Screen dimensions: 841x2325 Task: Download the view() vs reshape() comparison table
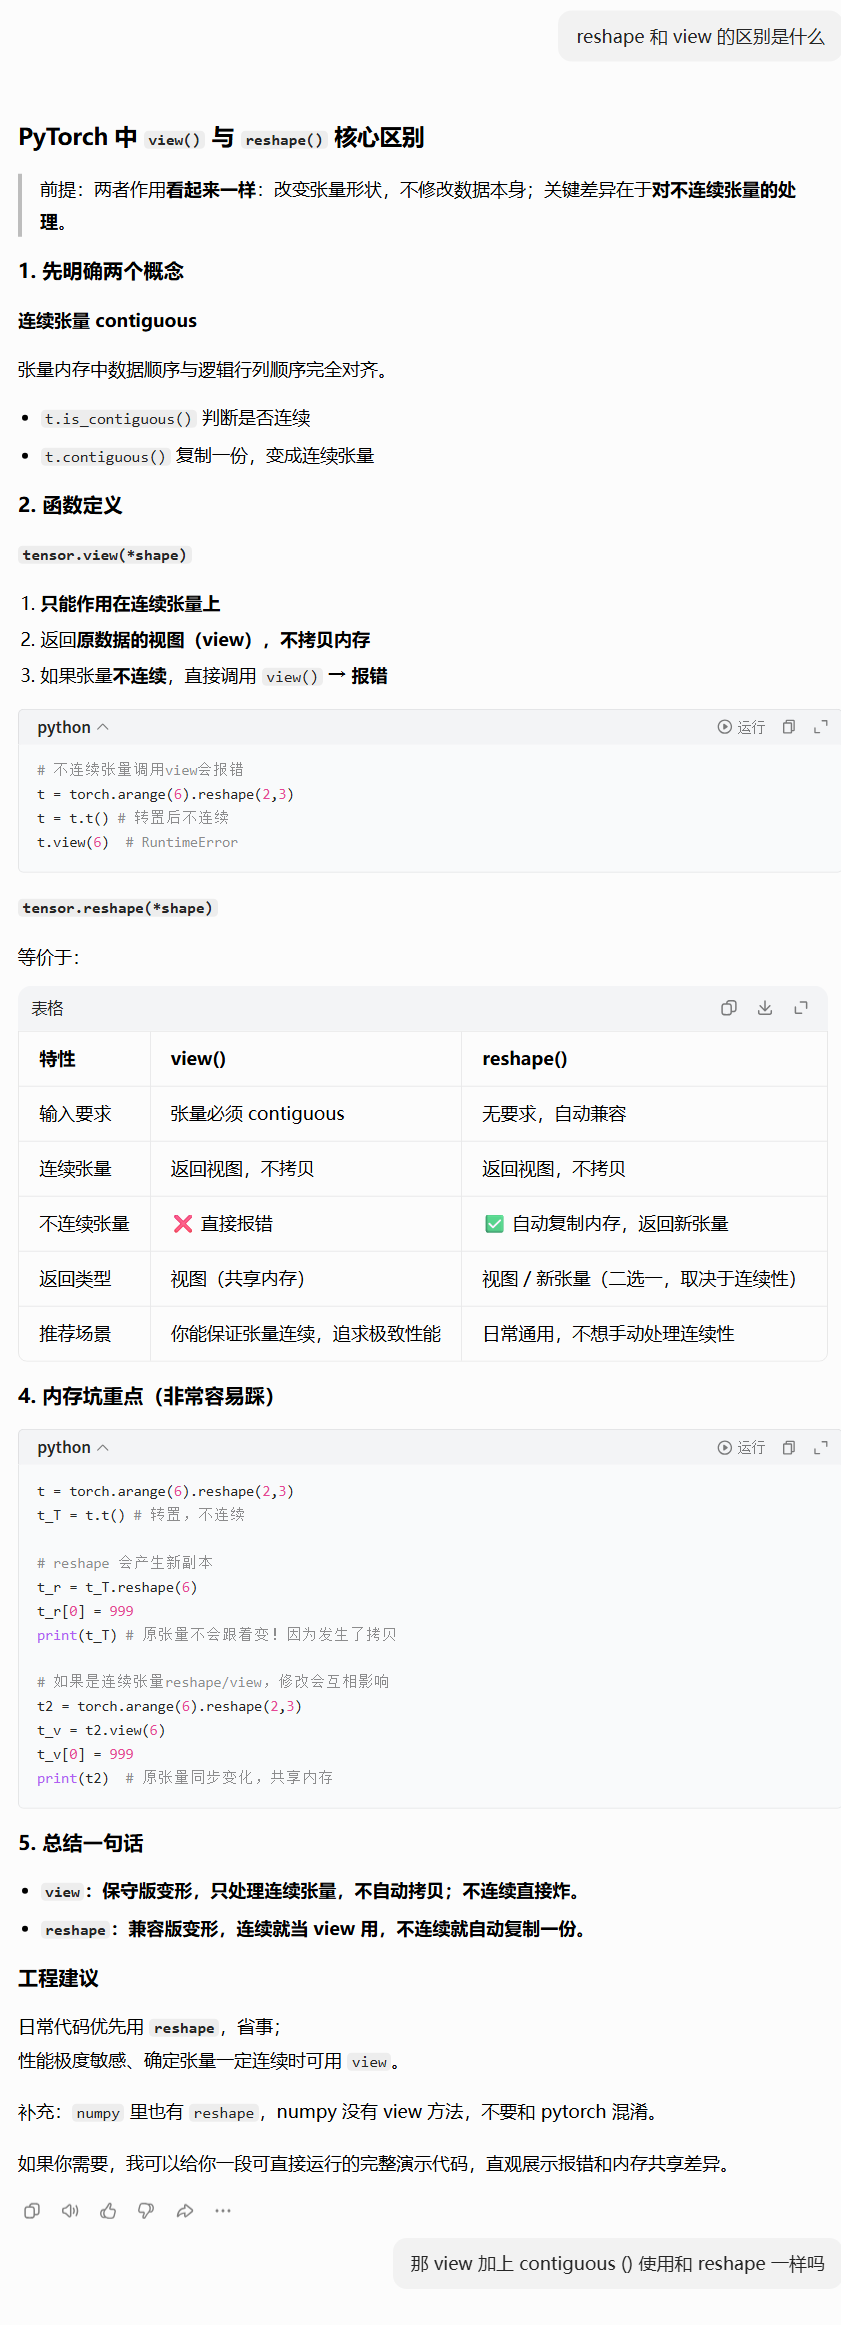[765, 1008]
